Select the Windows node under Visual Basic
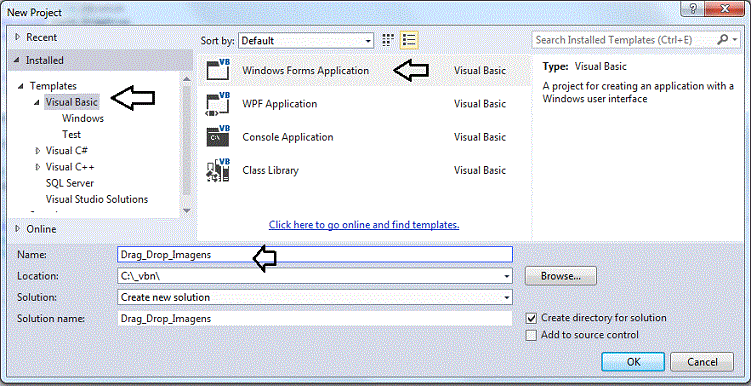This screenshot has height=386, width=751. point(83,118)
